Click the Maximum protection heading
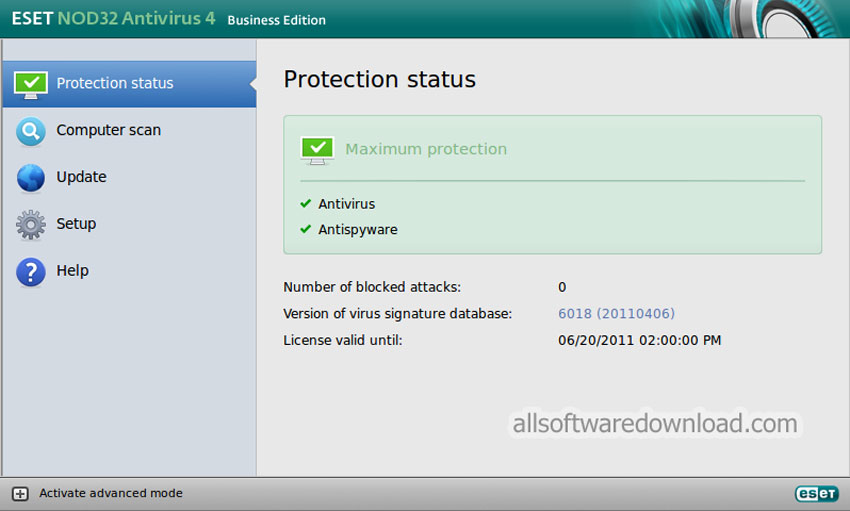 click(x=426, y=149)
